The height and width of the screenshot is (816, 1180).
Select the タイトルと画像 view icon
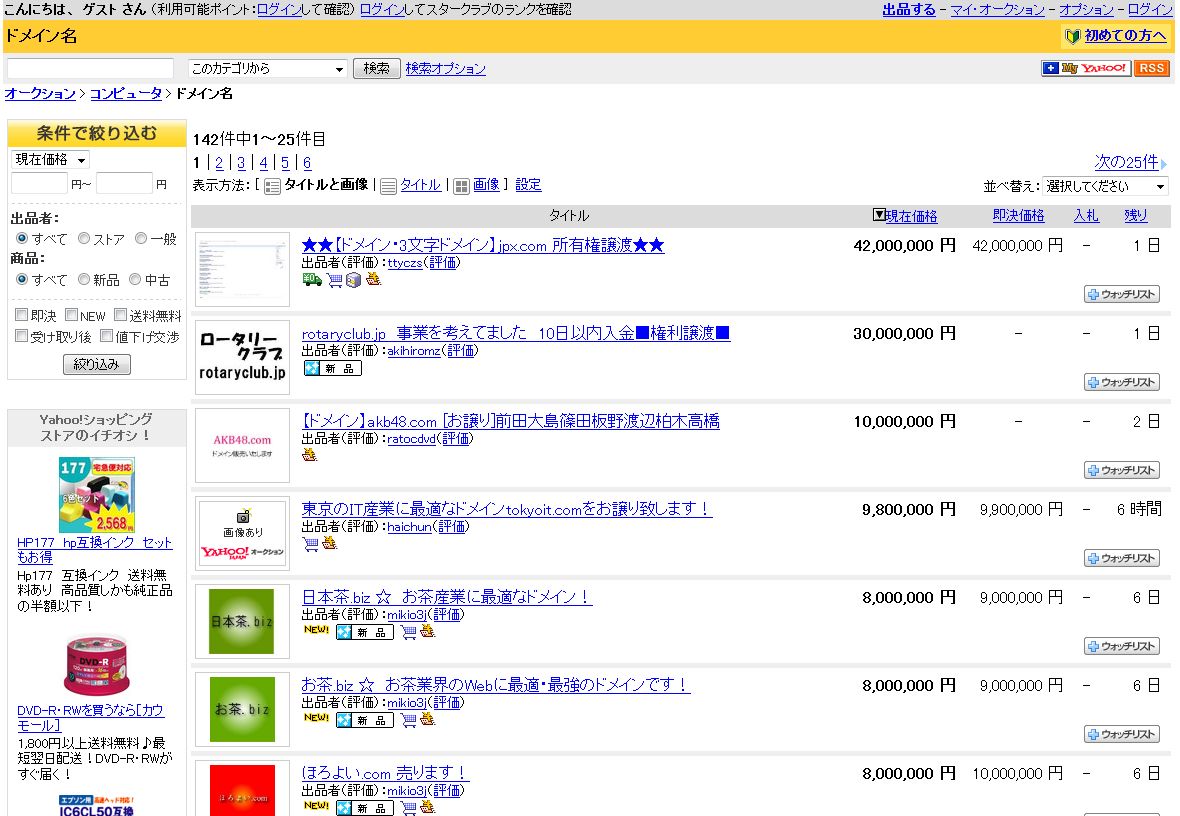[x=272, y=186]
